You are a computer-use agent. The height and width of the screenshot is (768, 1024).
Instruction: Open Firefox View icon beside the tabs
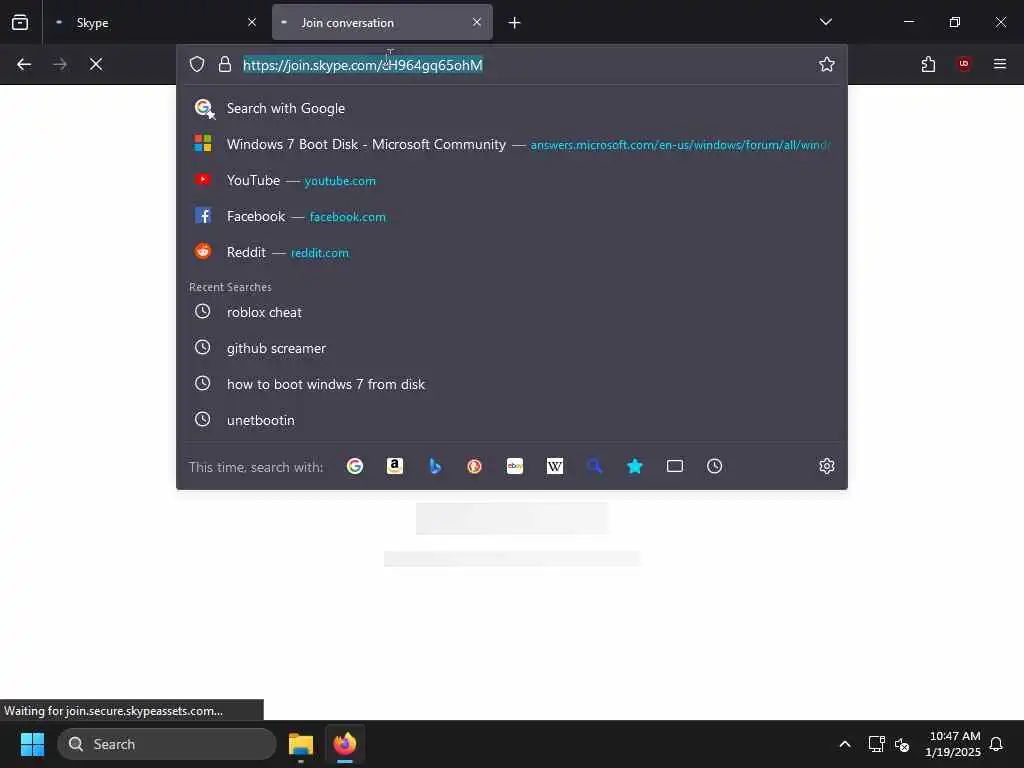20,22
